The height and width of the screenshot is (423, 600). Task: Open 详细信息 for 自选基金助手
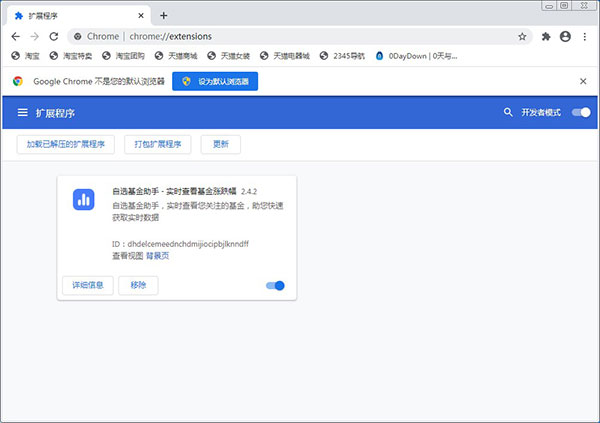click(88, 285)
